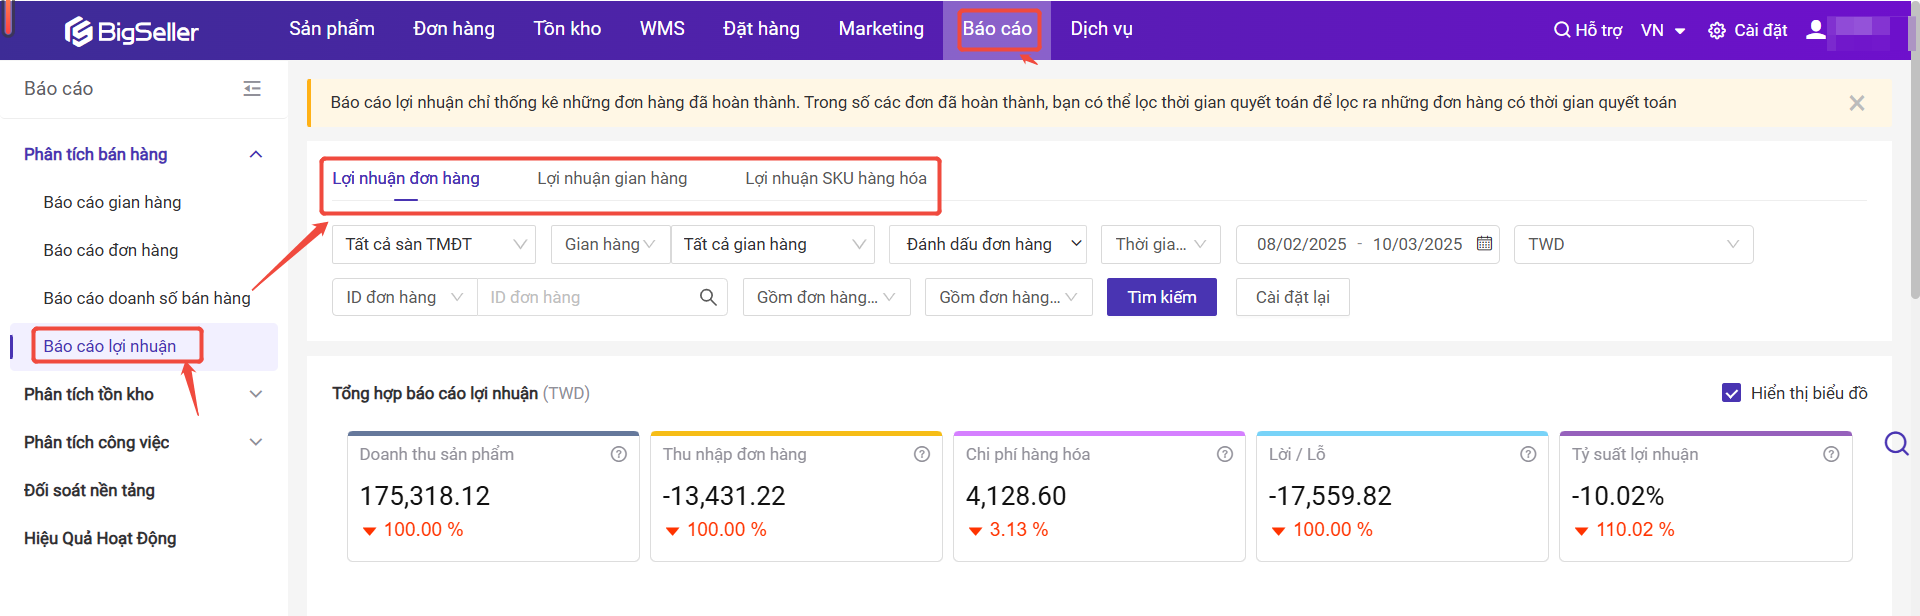The image size is (1920, 616).
Task: Show help for Chi phí hàng hóa
Action: point(1225,454)
